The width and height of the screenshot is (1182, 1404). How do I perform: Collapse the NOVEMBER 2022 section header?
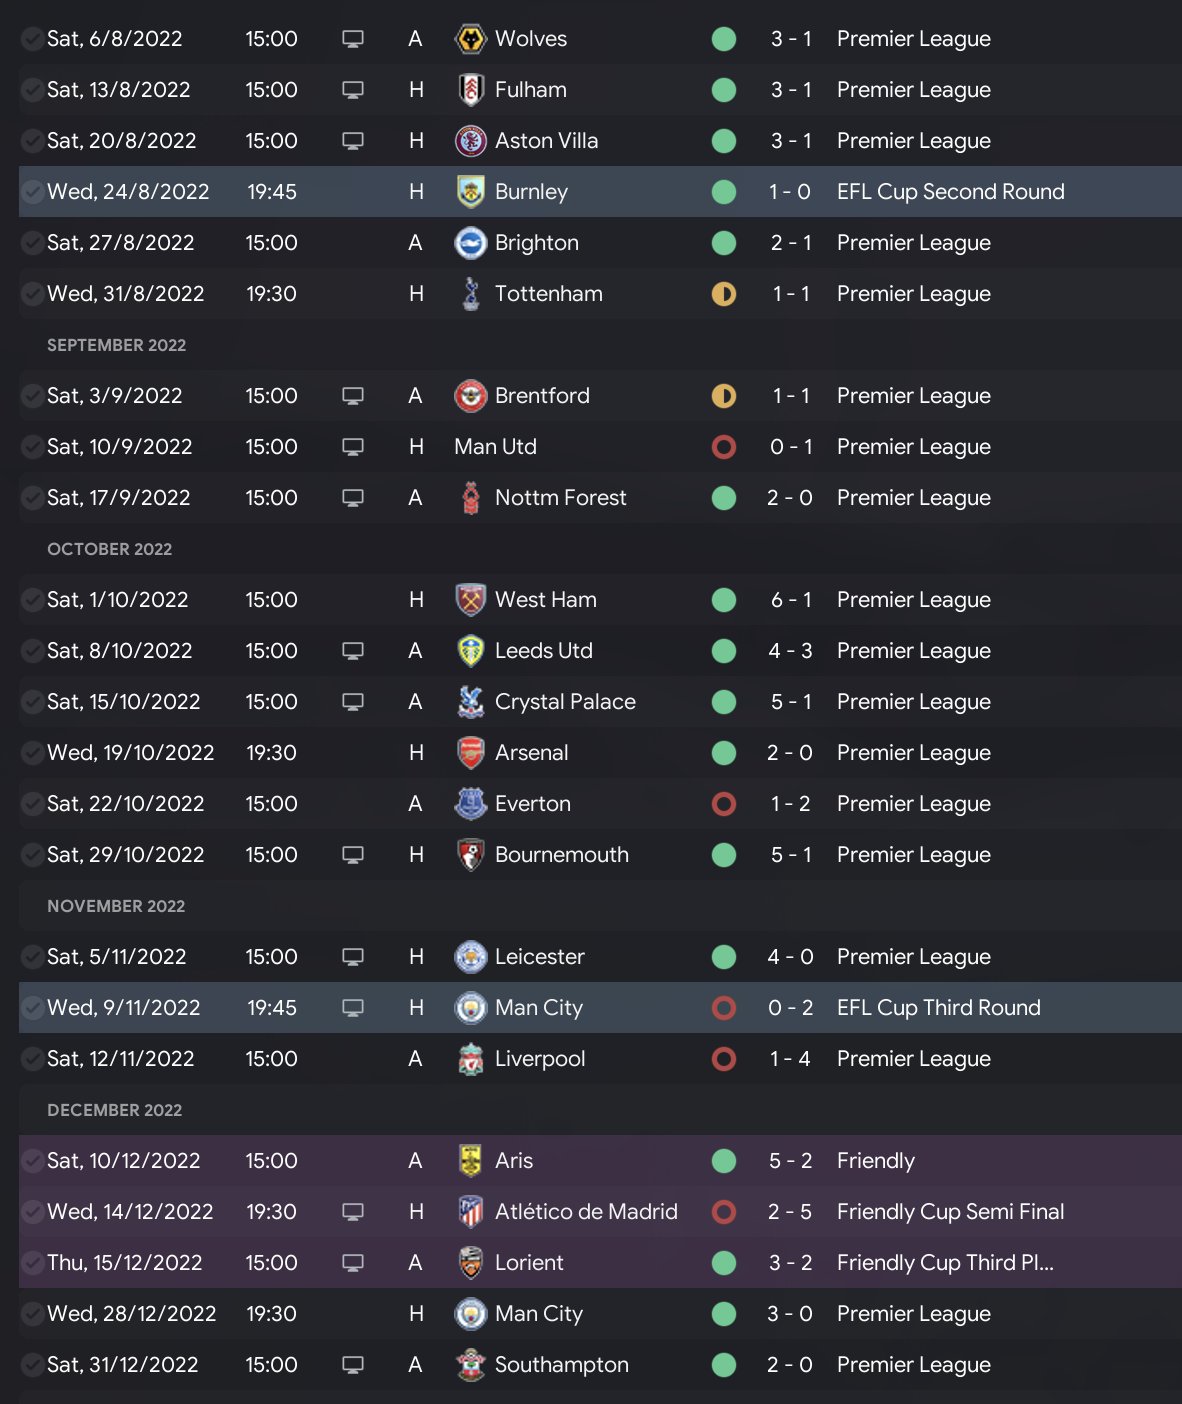(116, 906)
